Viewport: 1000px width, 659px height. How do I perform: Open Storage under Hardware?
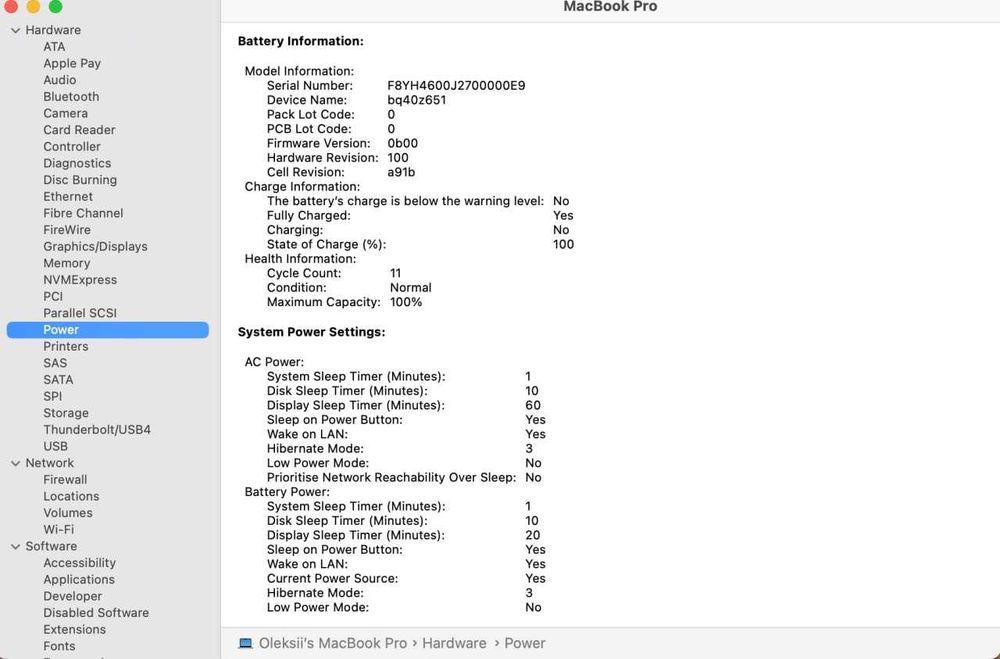coord(66,413)
